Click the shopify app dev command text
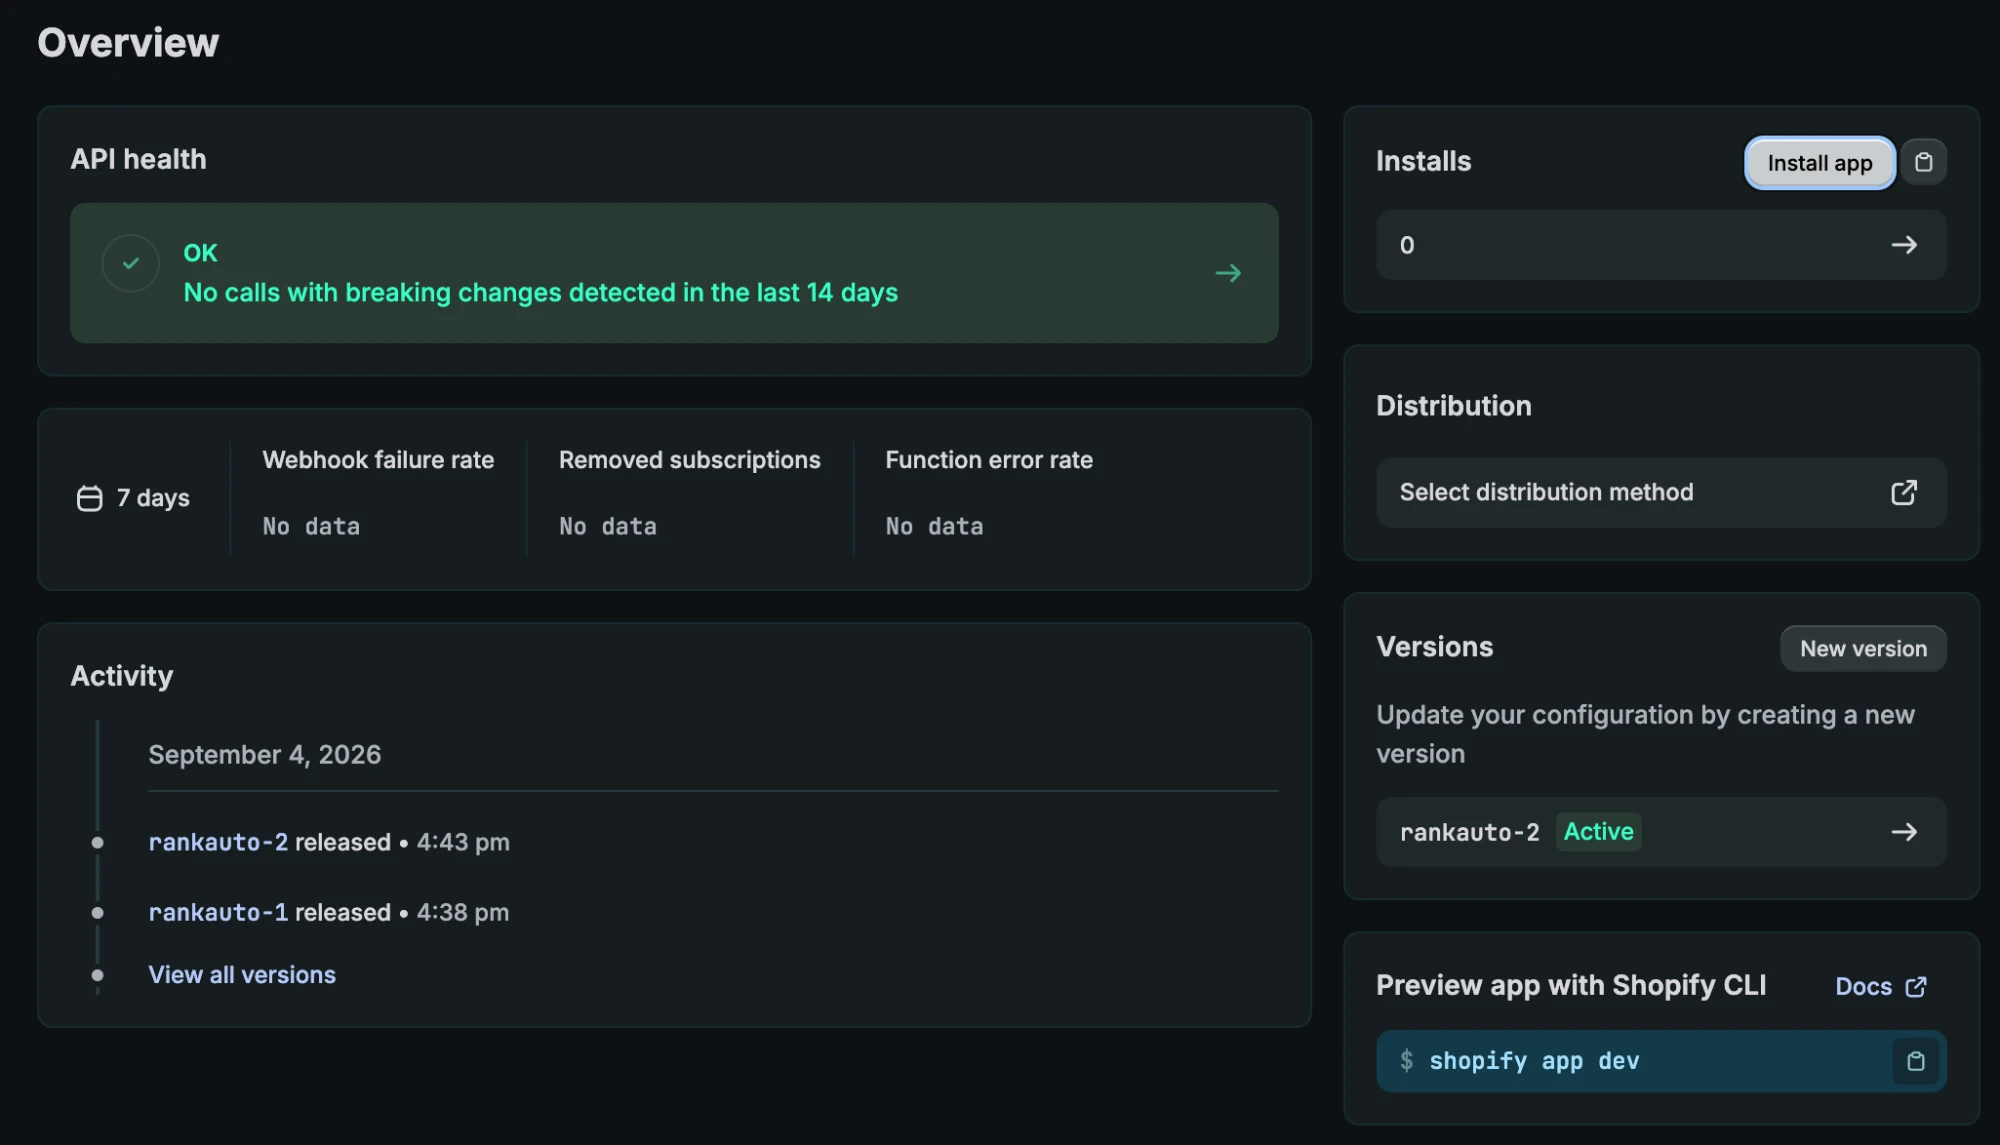The height and width of the screenshot is (1145, 2000). click(1534, 1061)
